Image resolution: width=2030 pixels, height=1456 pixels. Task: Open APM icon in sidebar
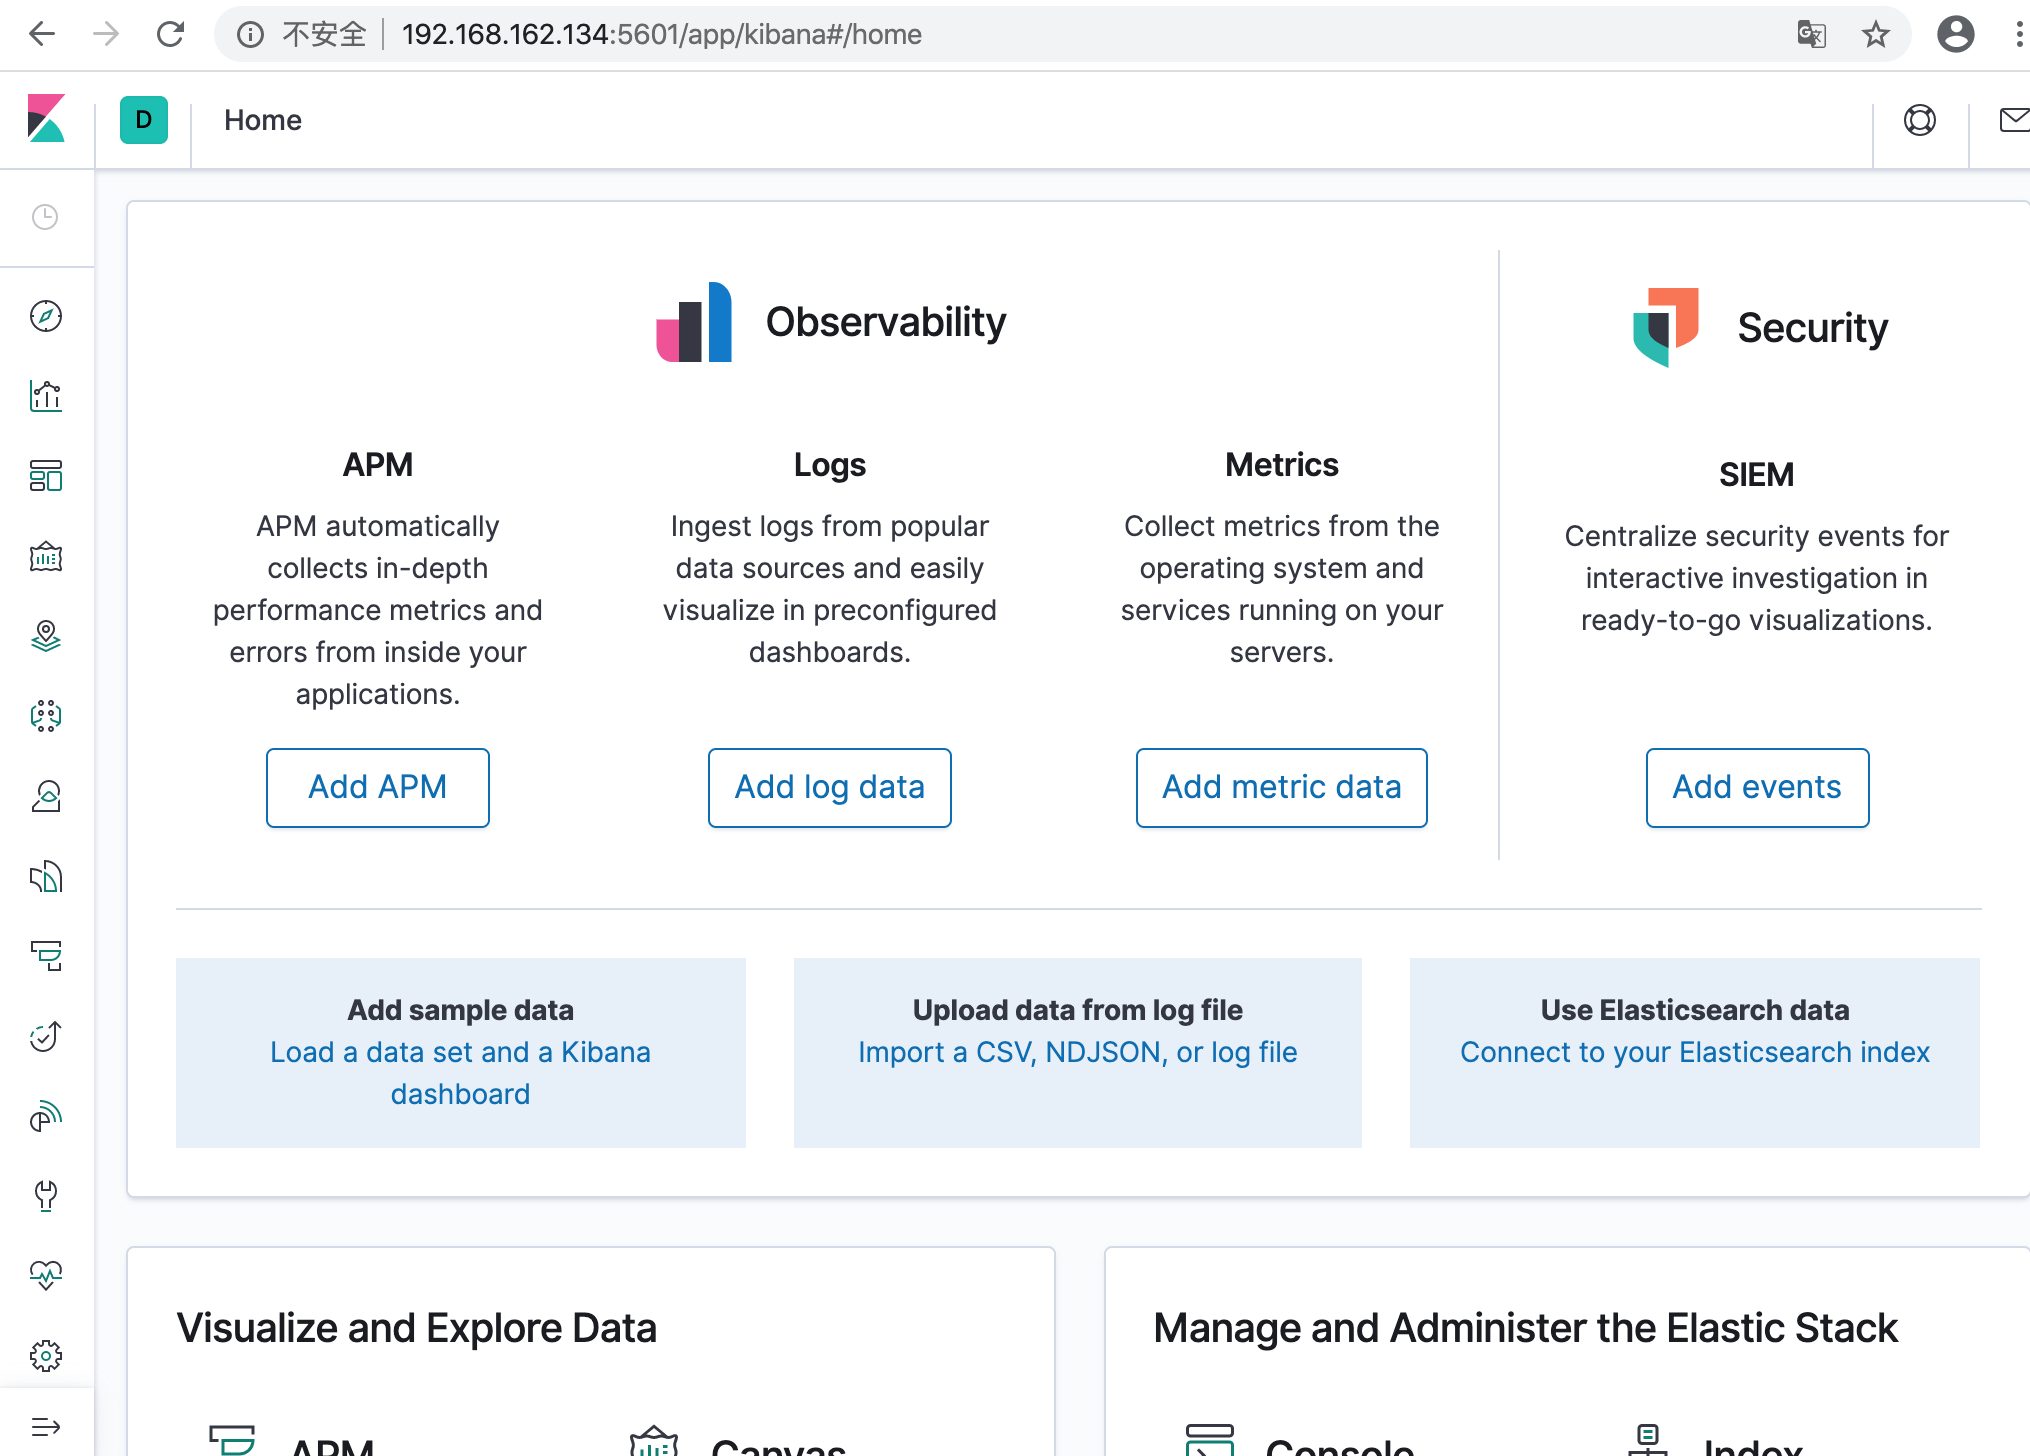(46, 956)
